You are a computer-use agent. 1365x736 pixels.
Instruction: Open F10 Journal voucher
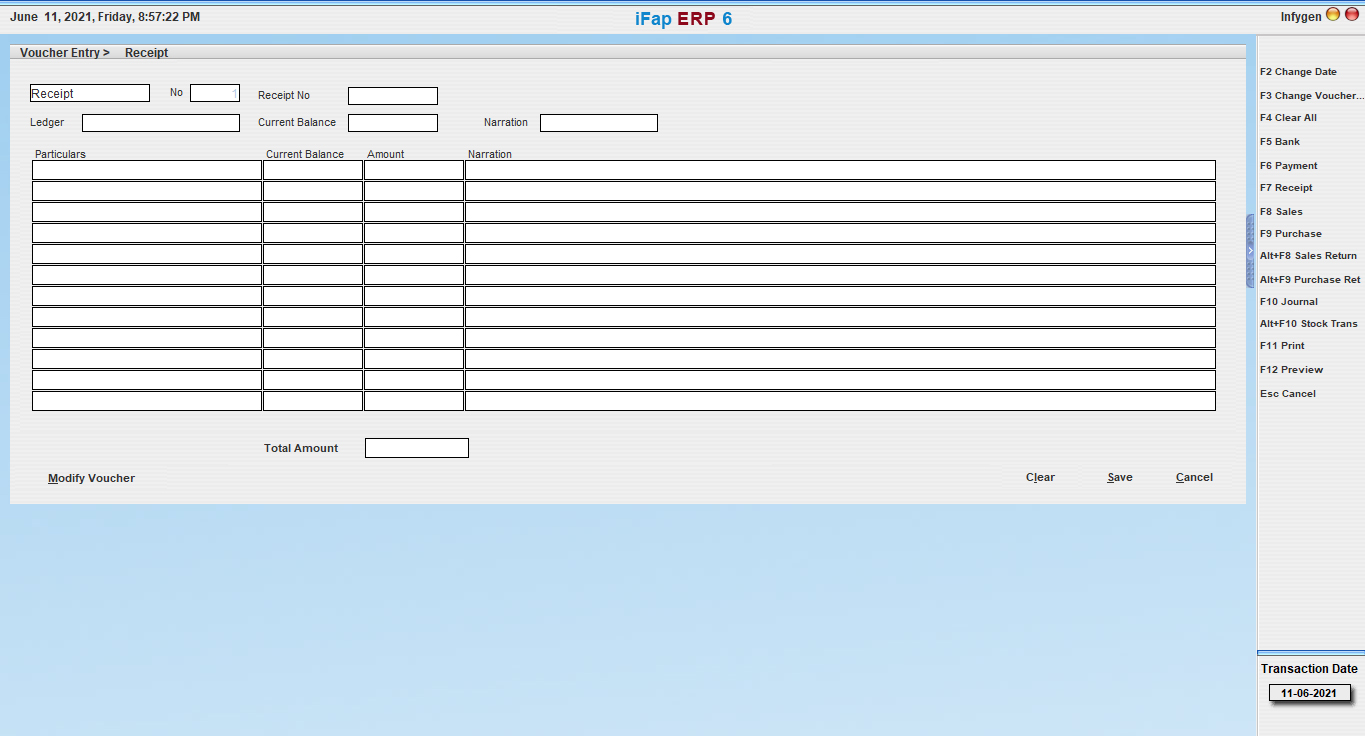coord(1289,302)
